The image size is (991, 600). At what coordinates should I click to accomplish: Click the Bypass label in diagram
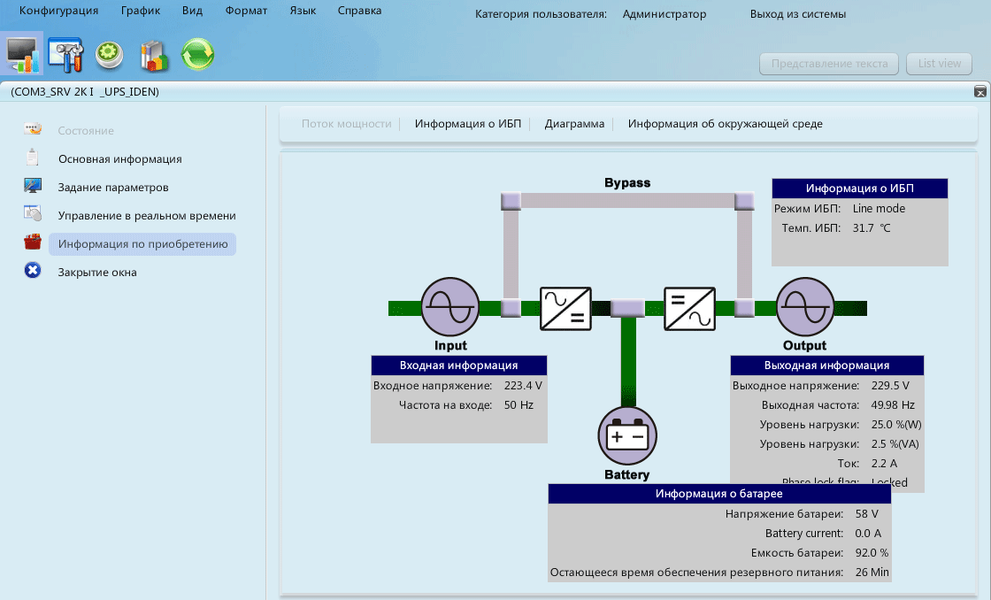[627, 183]
